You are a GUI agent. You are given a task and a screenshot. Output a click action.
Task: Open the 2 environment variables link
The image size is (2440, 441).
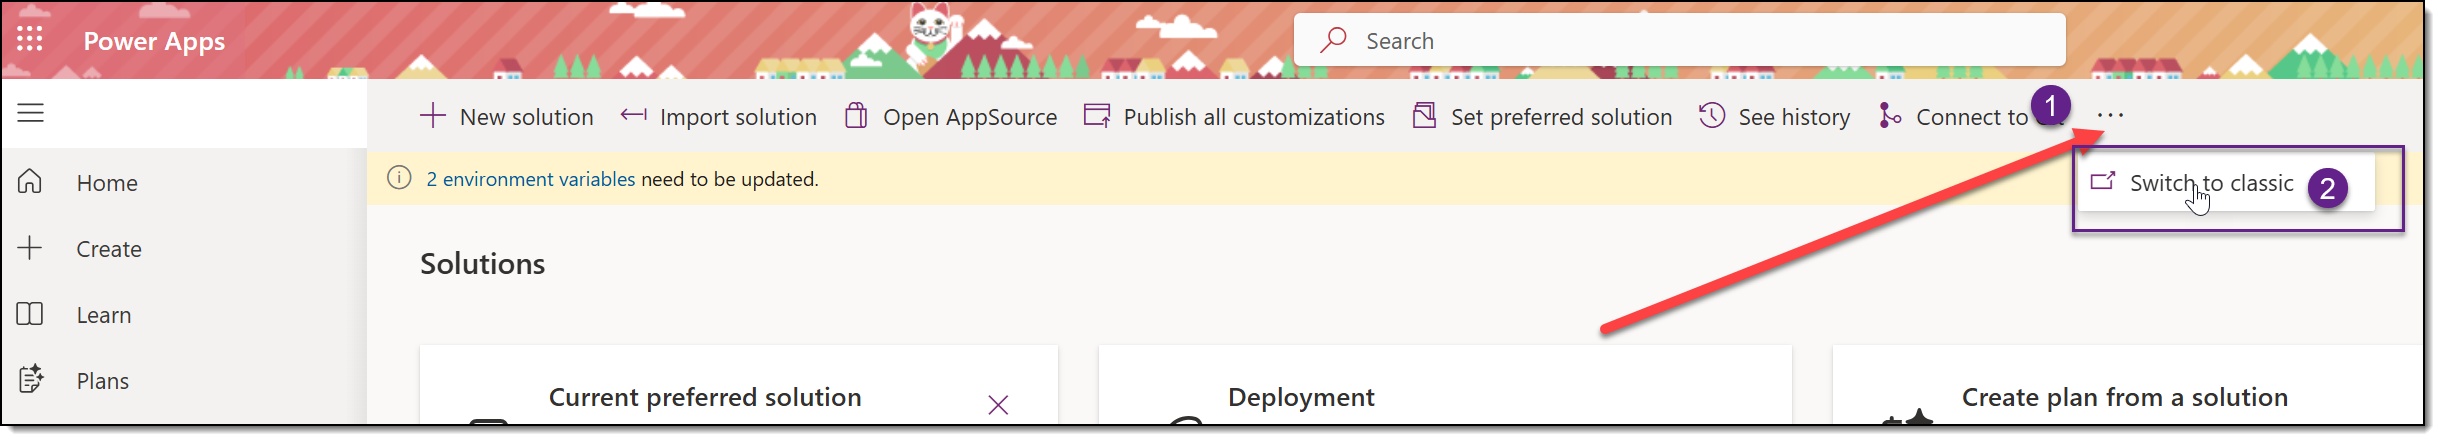click(530, 179)
